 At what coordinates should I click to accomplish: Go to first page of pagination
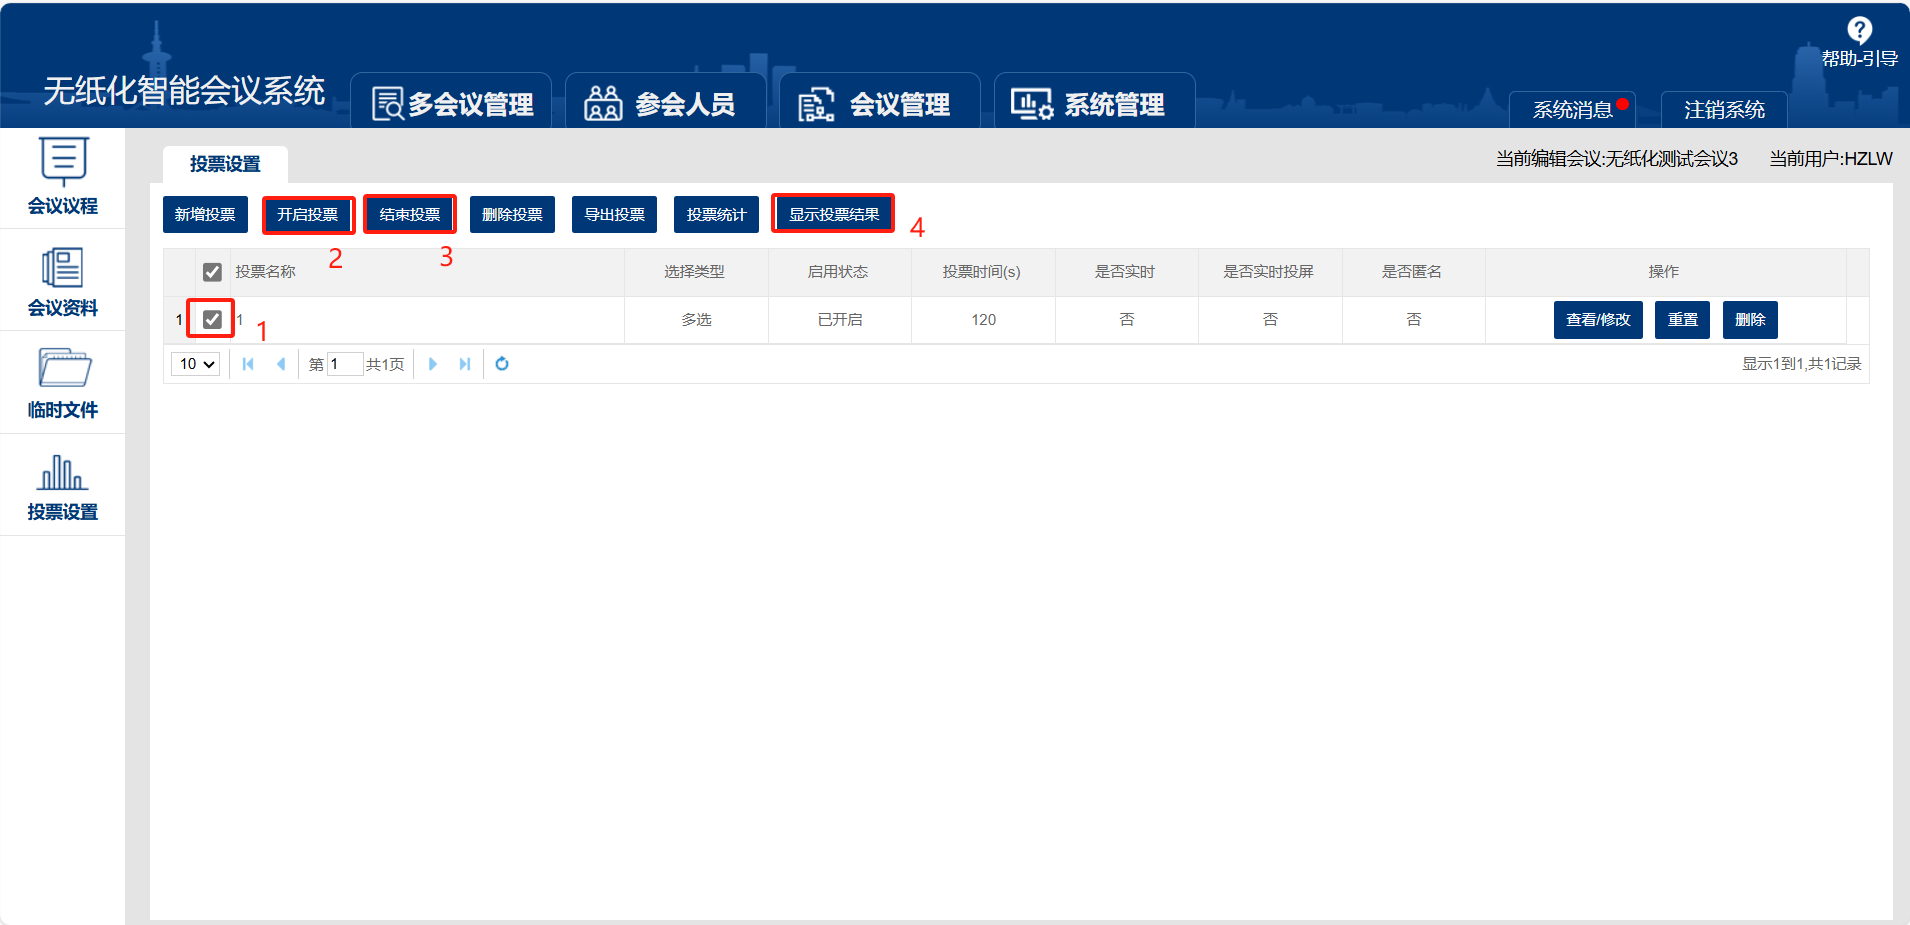pyautogui.click(x=248, y=364)
